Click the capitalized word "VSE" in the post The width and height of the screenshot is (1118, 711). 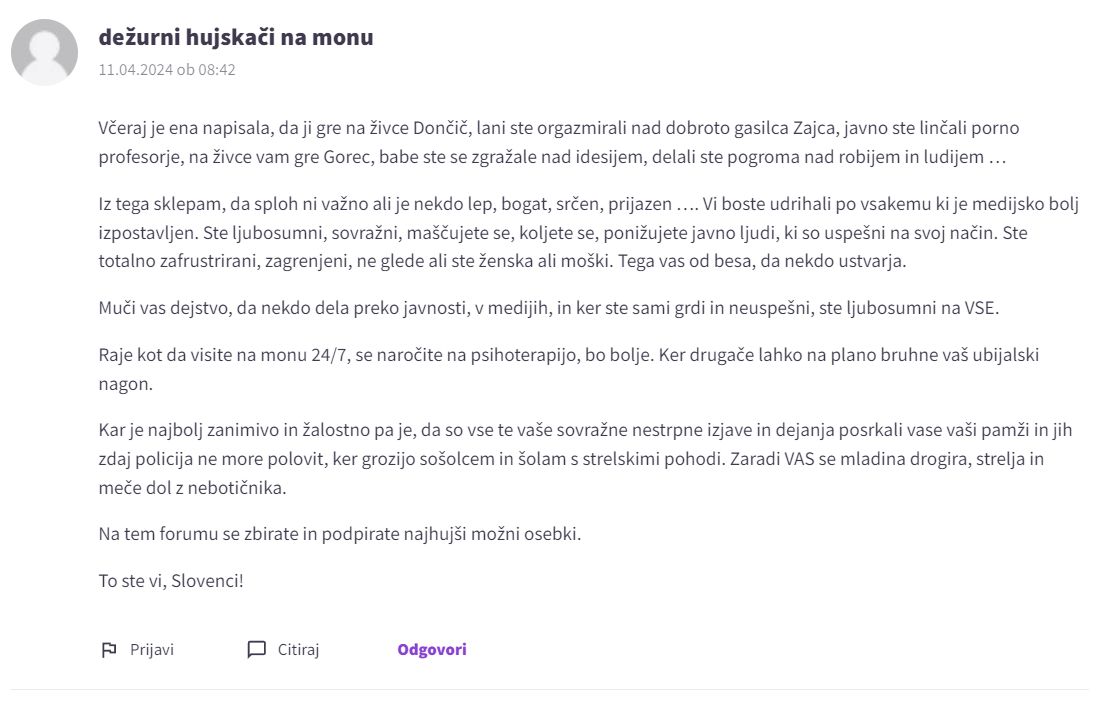978,308
